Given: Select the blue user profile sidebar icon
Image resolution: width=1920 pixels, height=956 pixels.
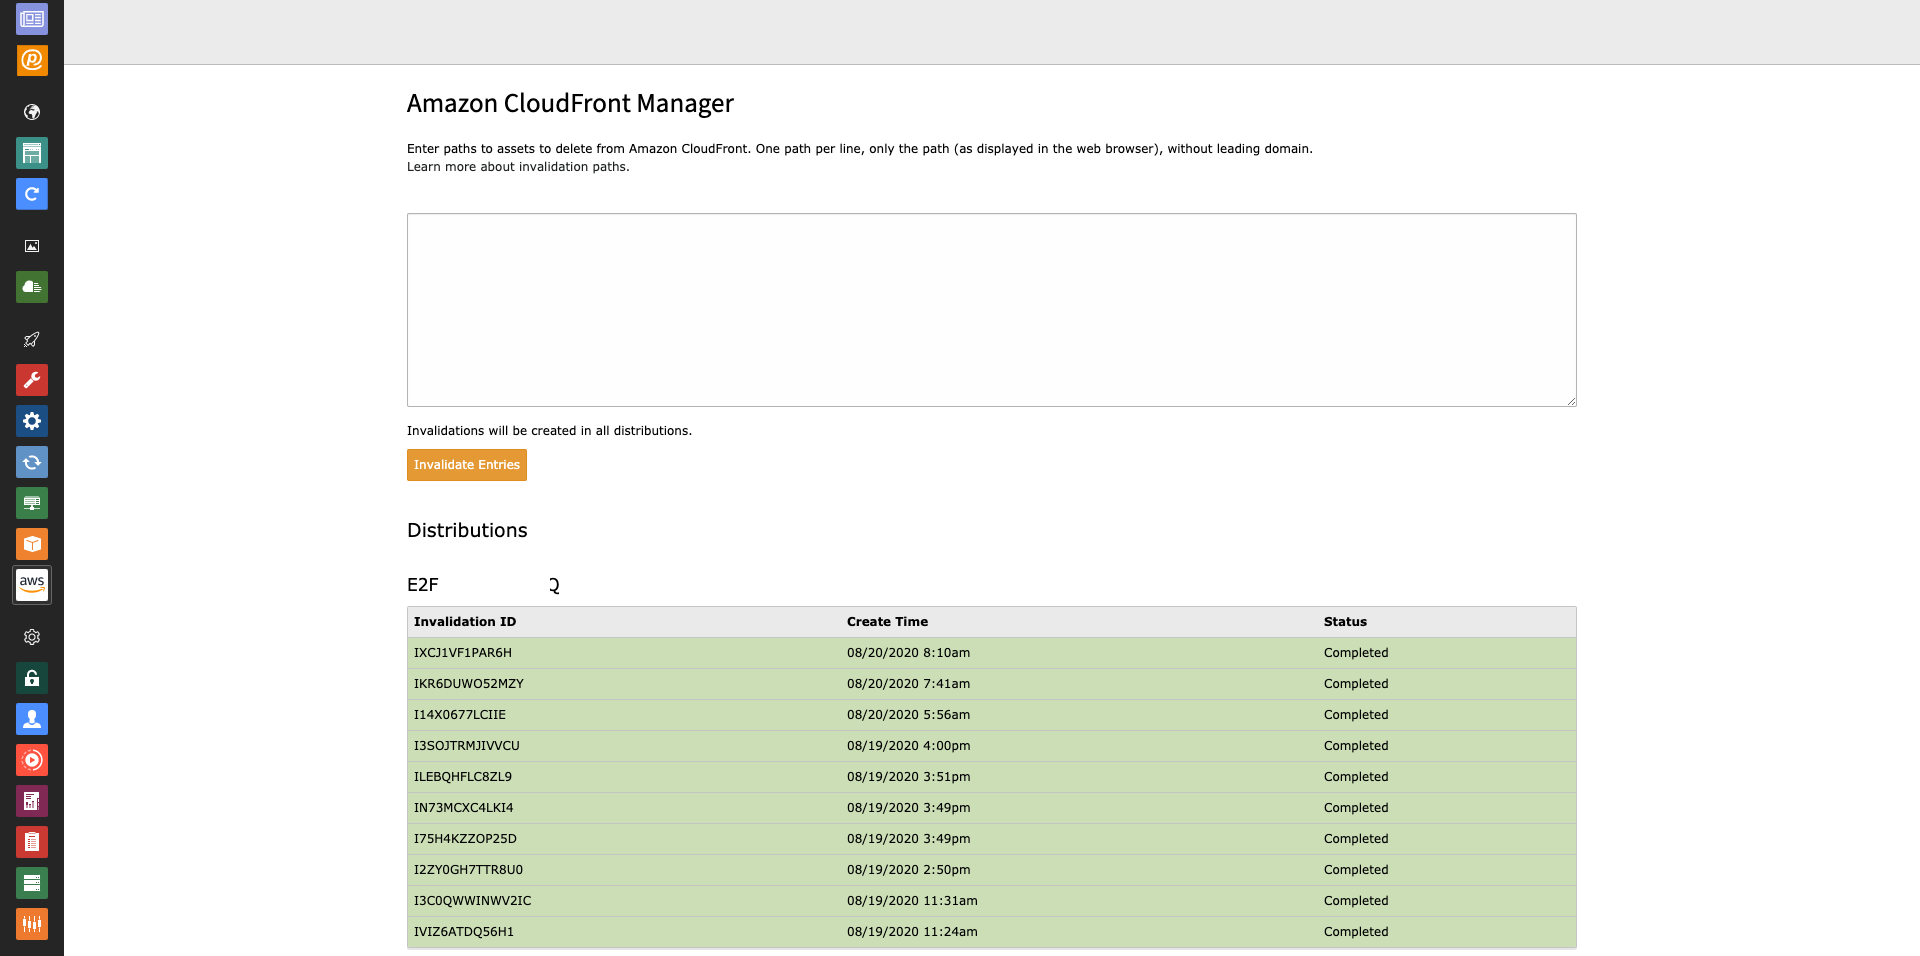Looking at the screenshot, I should click(x=32, y=719).
